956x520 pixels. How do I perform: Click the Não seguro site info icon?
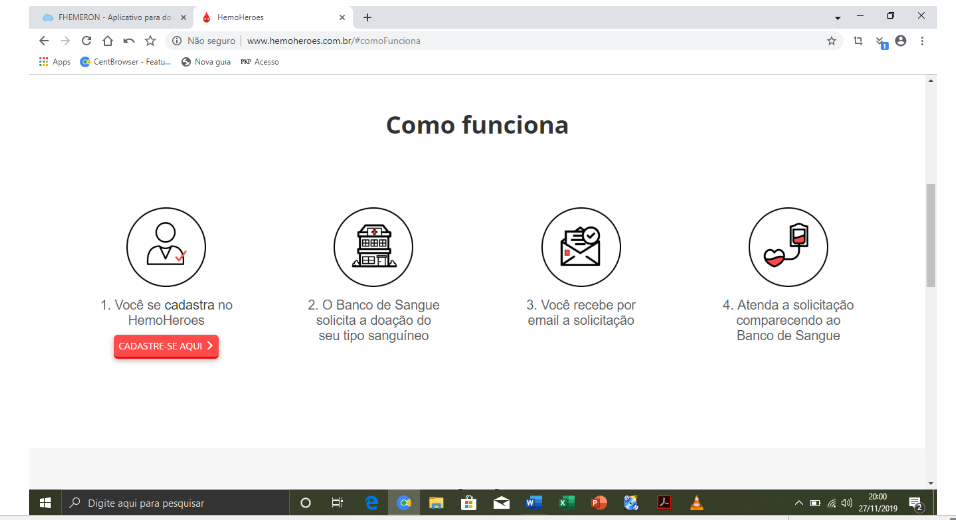click(x=177, y=41)
